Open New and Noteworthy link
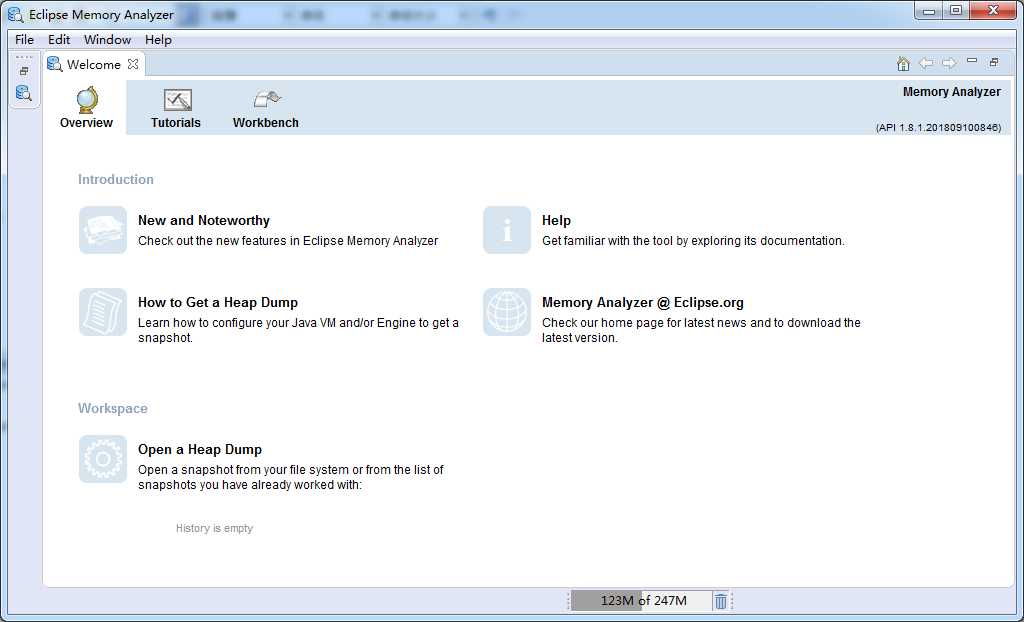Screen dimensions: 1024x622 [204, 220]
